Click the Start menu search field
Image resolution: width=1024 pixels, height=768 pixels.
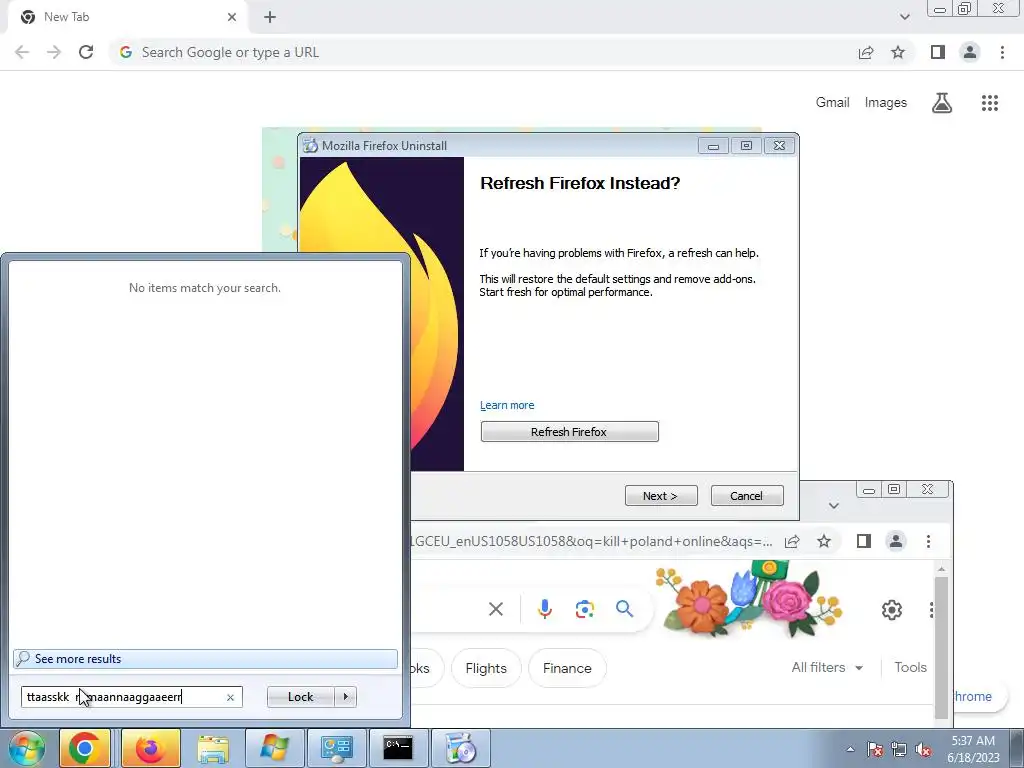[131, 697]
